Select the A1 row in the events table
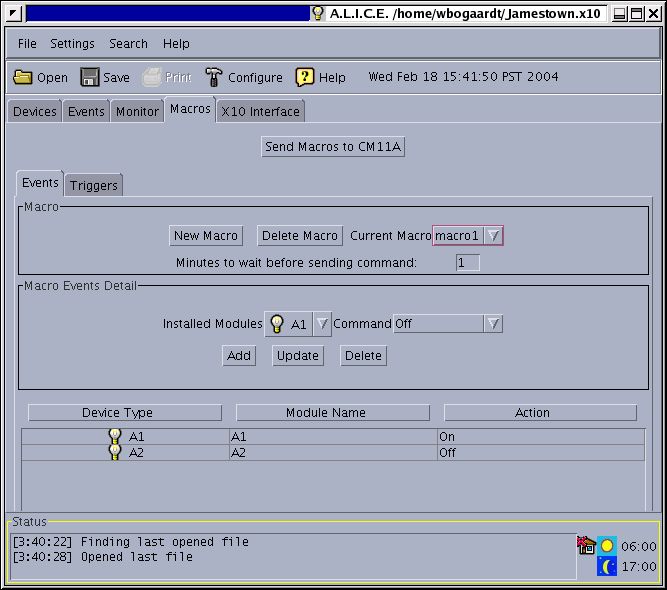Screen dimensions: 667x590 coord(330,437)
